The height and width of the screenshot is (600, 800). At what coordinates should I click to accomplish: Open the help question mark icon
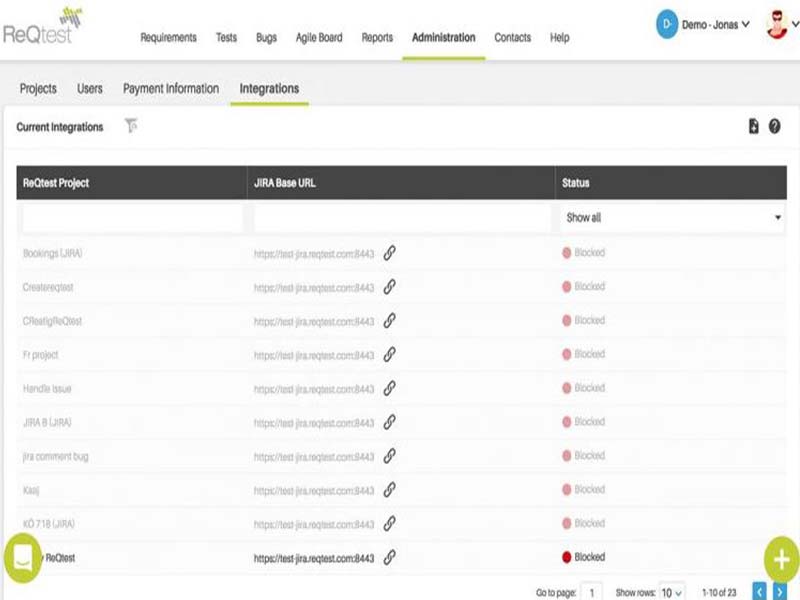[x=774, y=126]
